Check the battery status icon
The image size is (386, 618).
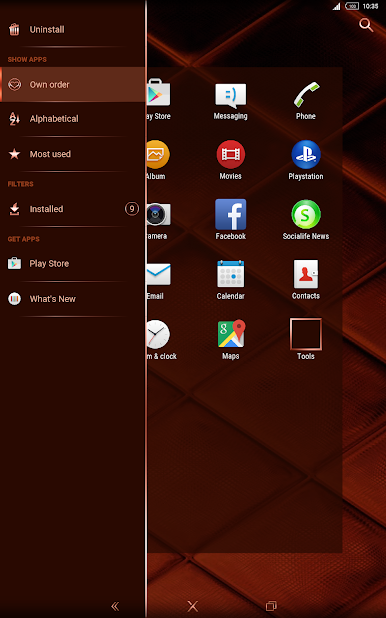352,6
